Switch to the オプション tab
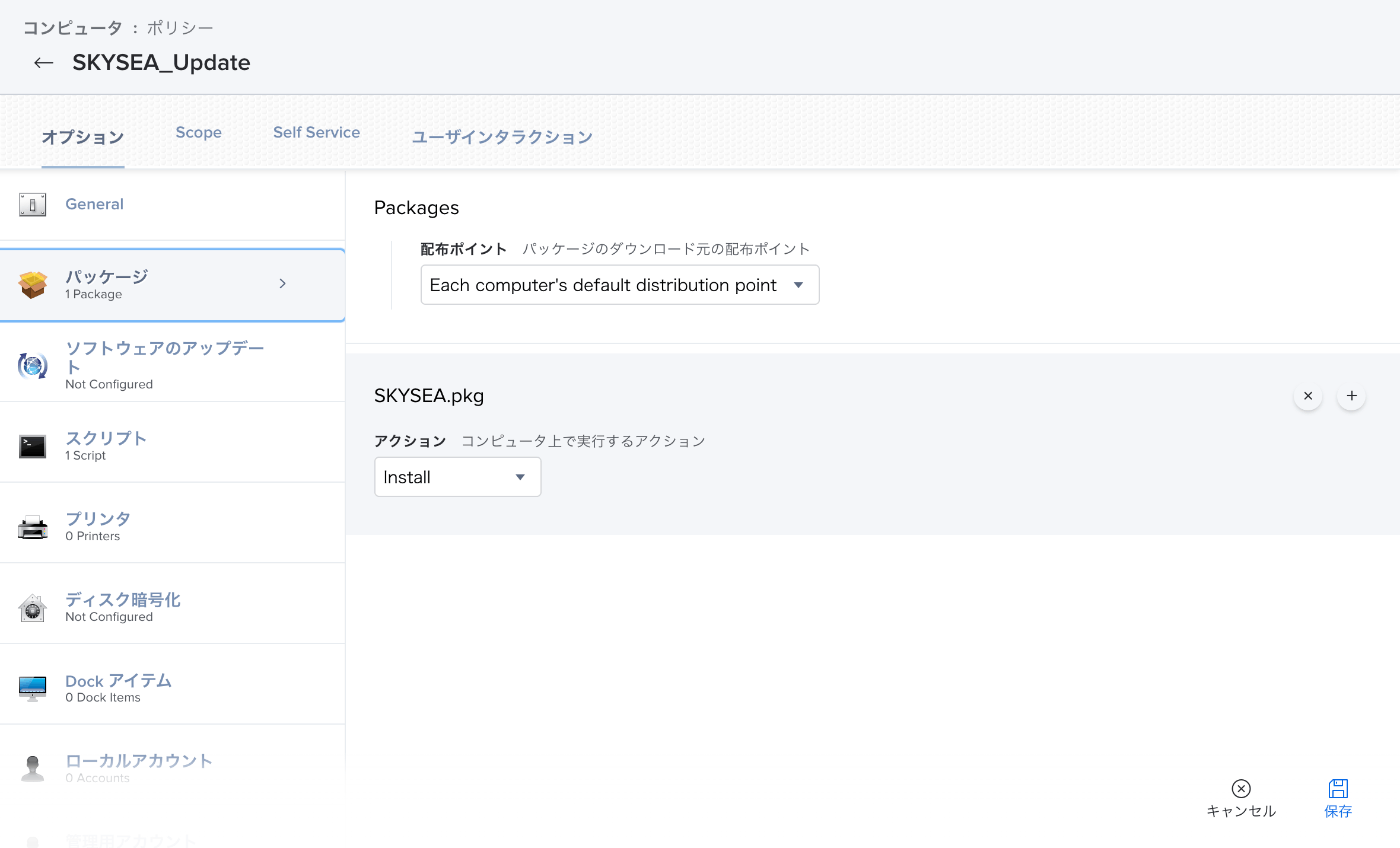Screen dimensions: 1400x848 83,137
